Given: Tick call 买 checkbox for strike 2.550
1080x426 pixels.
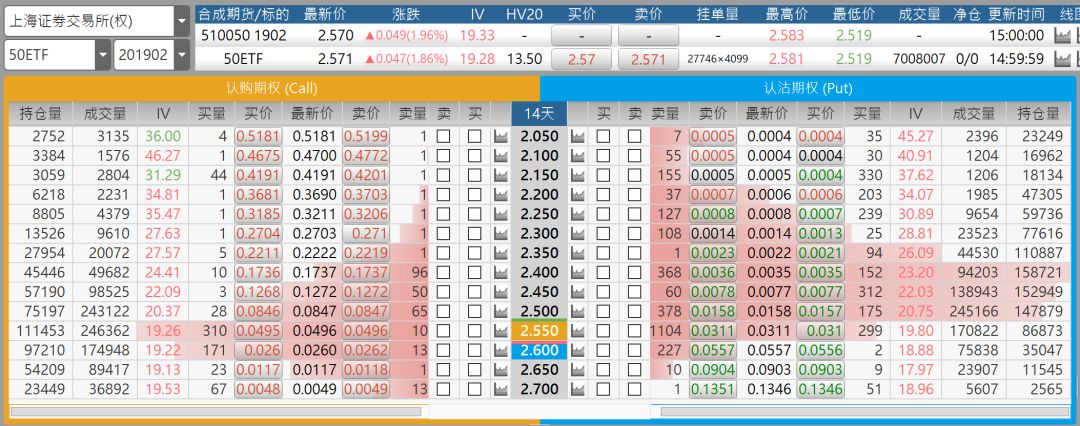Looking at the screenshot, I should point(475,331).
